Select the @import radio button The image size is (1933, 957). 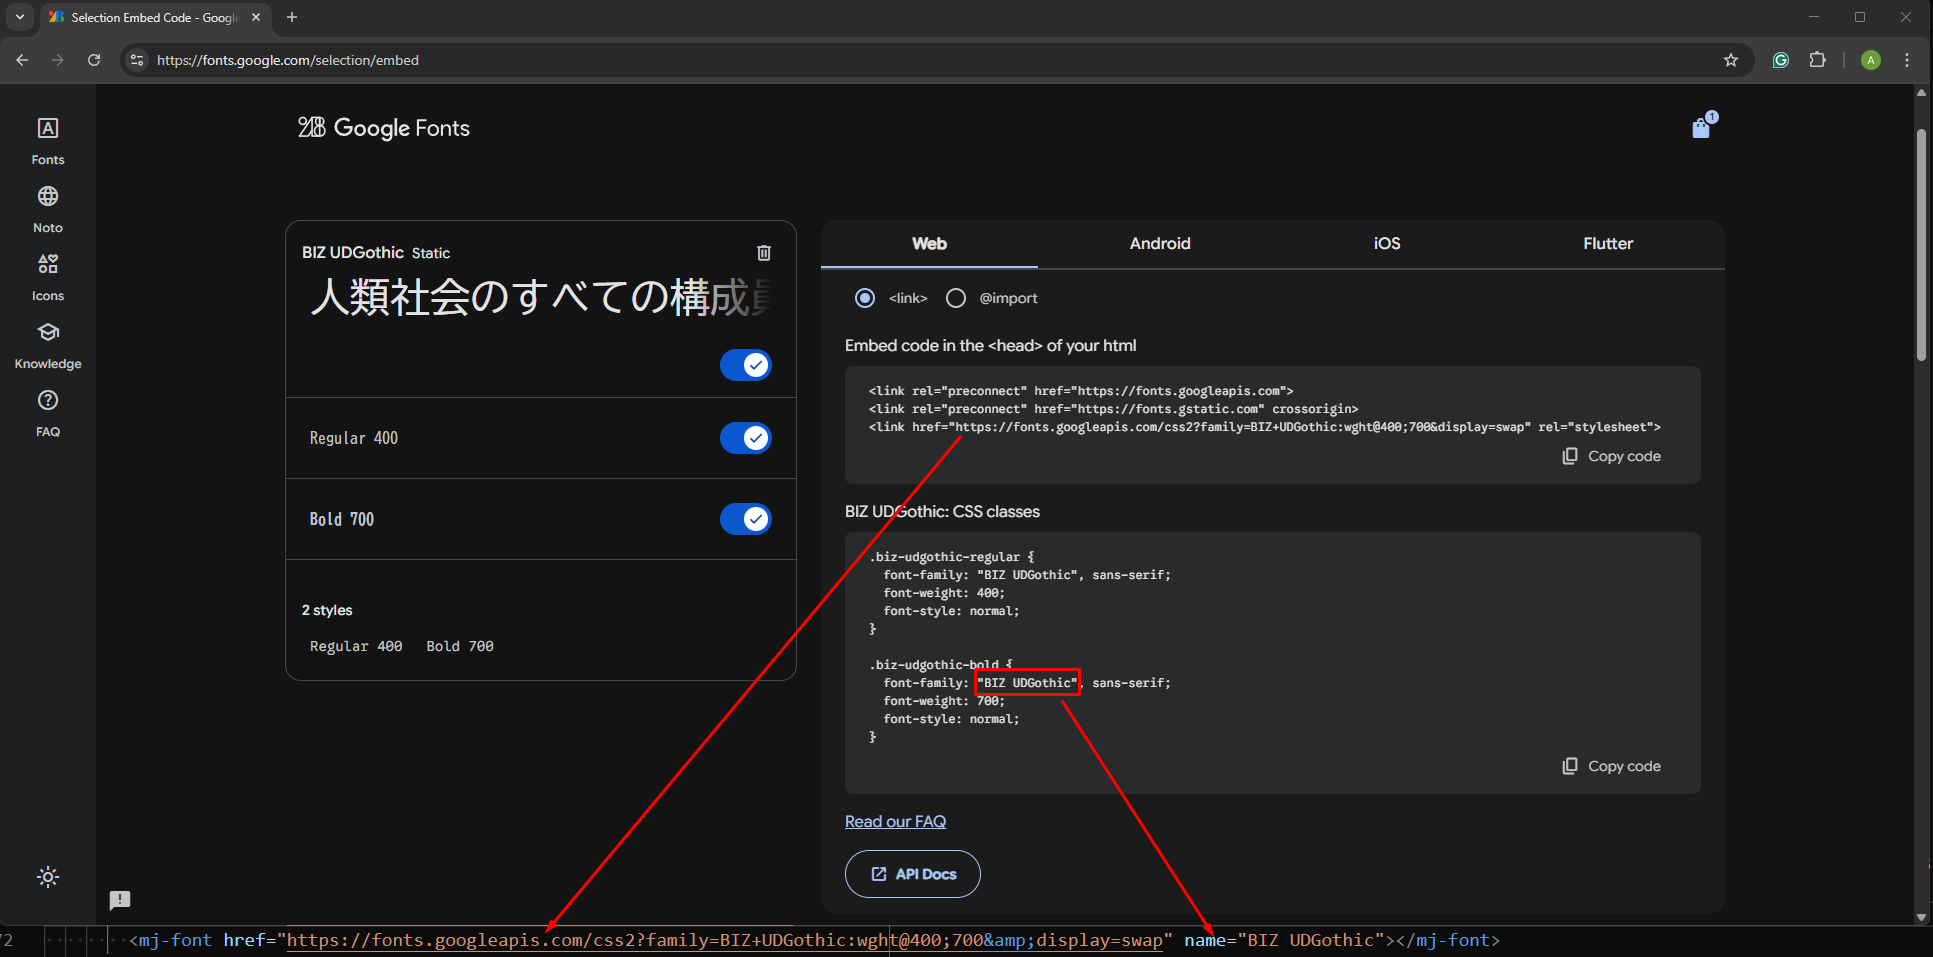[x=956, y=298]
